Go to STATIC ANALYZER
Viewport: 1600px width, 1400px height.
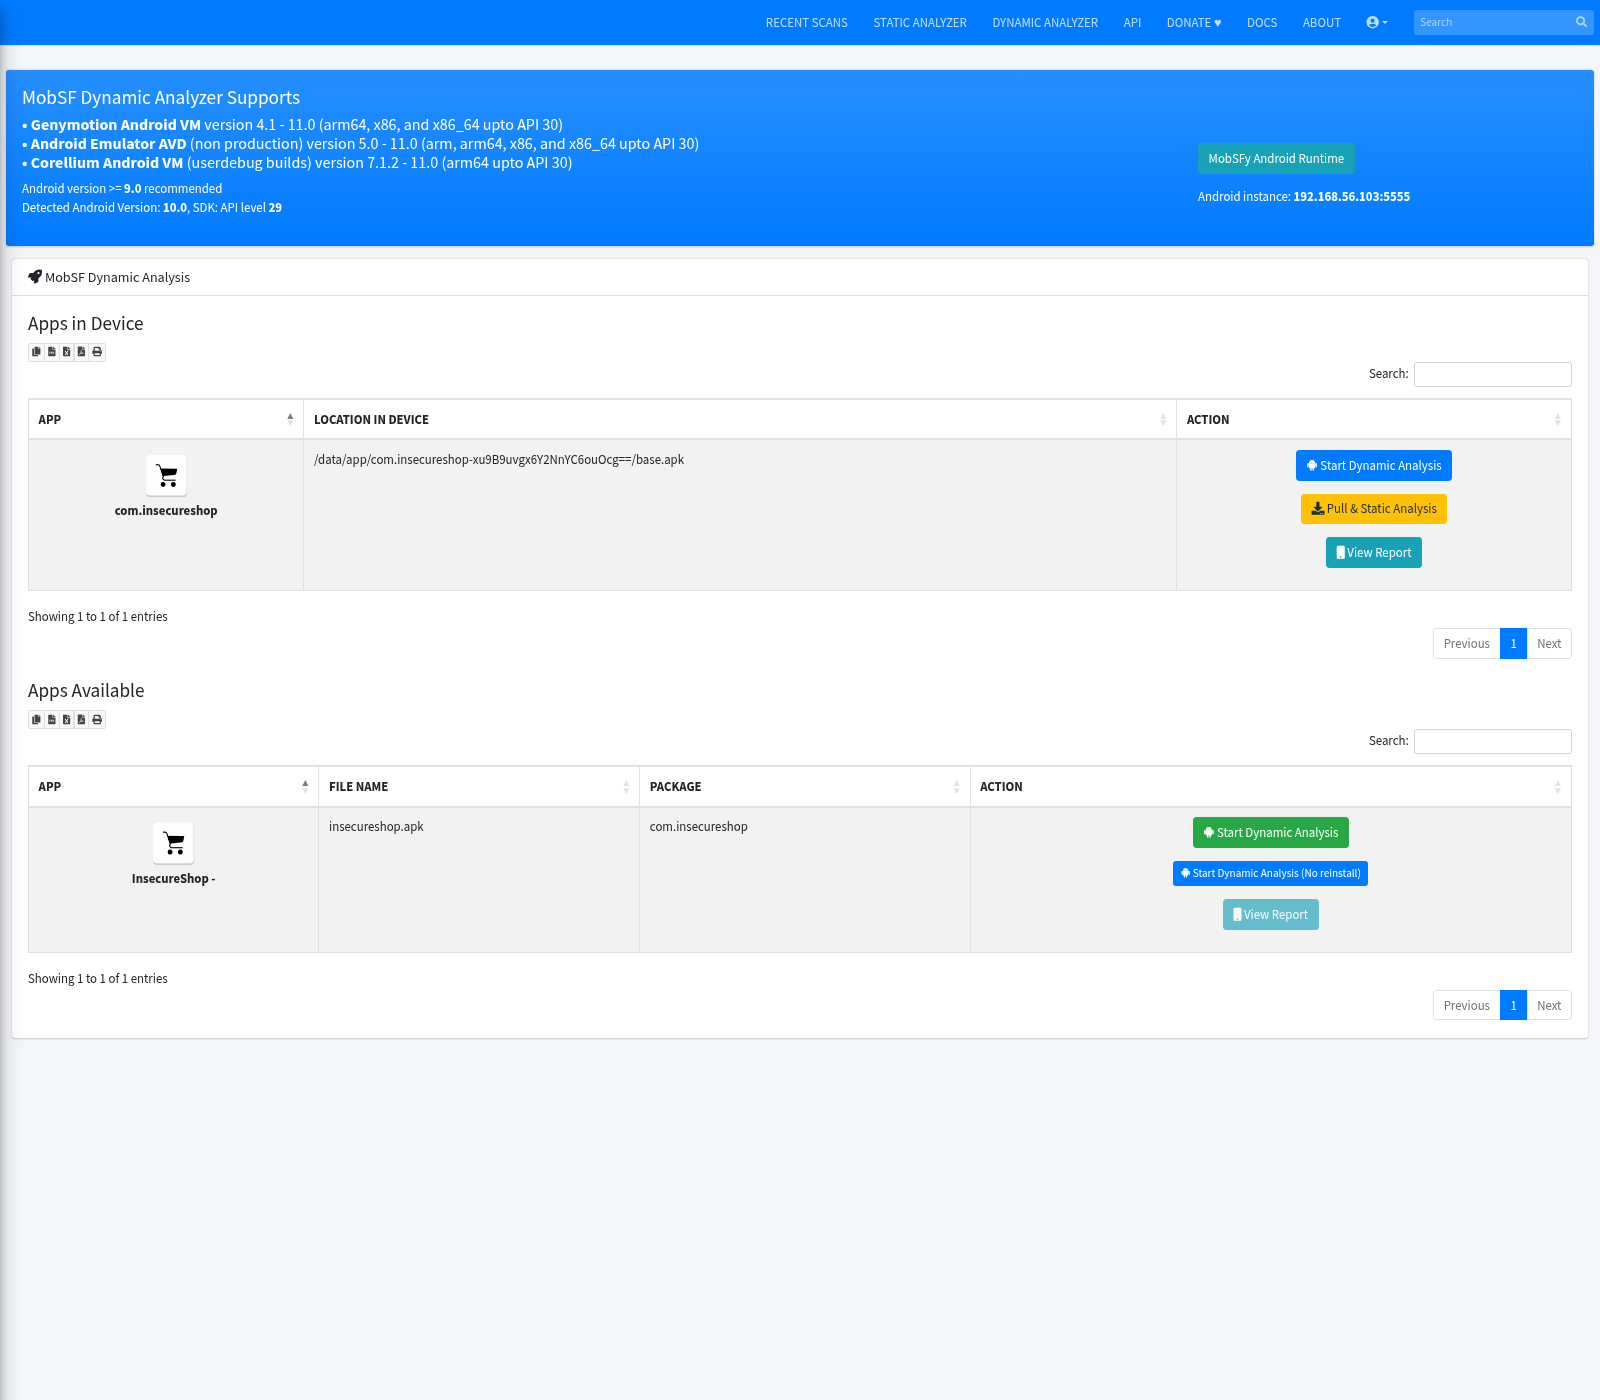(920, 22)
